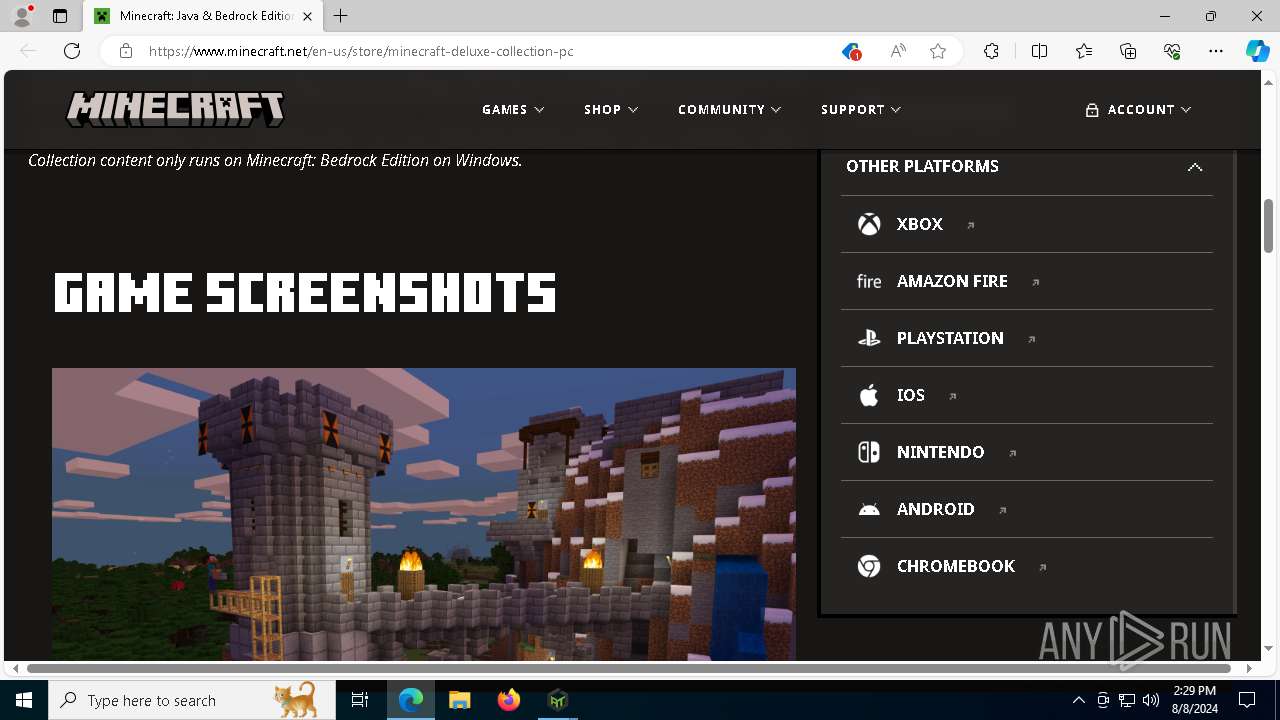Click the castle game screenshot
The width and height of the screenshot is (1280, 720).
[x=424, y=514]
